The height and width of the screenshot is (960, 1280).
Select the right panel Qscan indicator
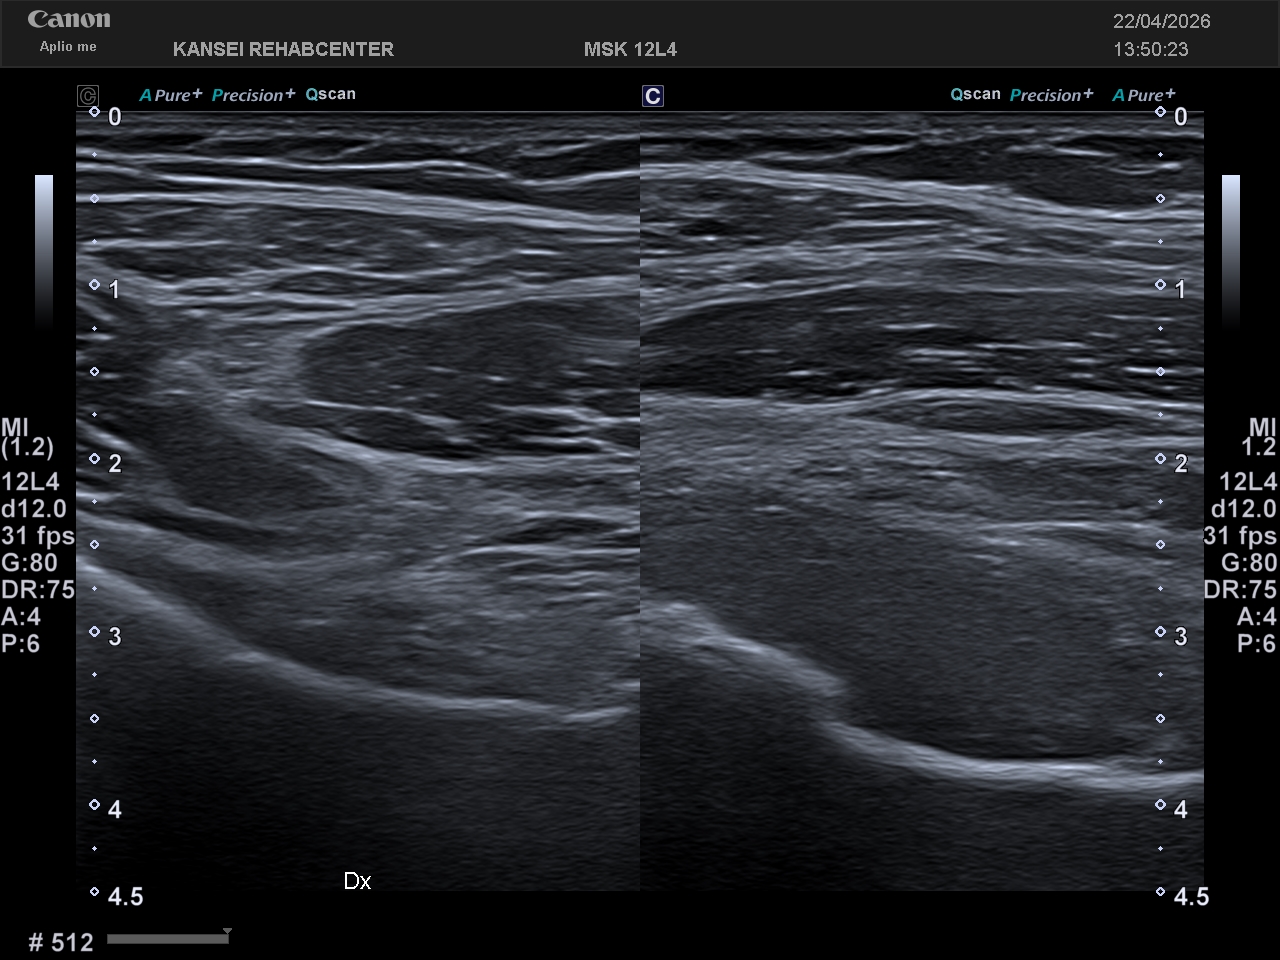pyautogui.click(x=975, y=94)
